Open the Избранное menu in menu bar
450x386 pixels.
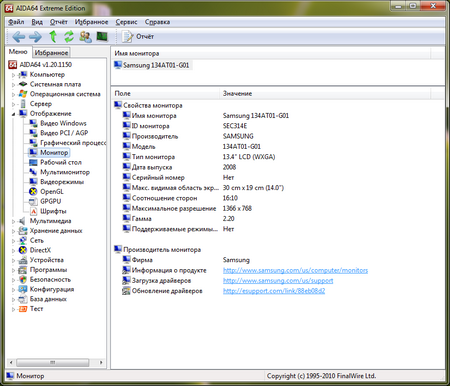[x=91, y=22]
